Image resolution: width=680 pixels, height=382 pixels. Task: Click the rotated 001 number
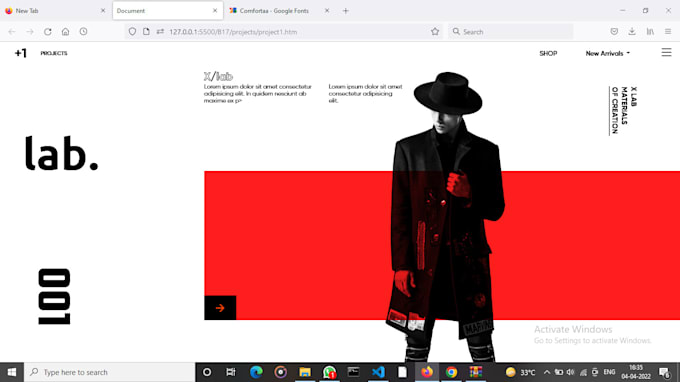pos(54,297)
